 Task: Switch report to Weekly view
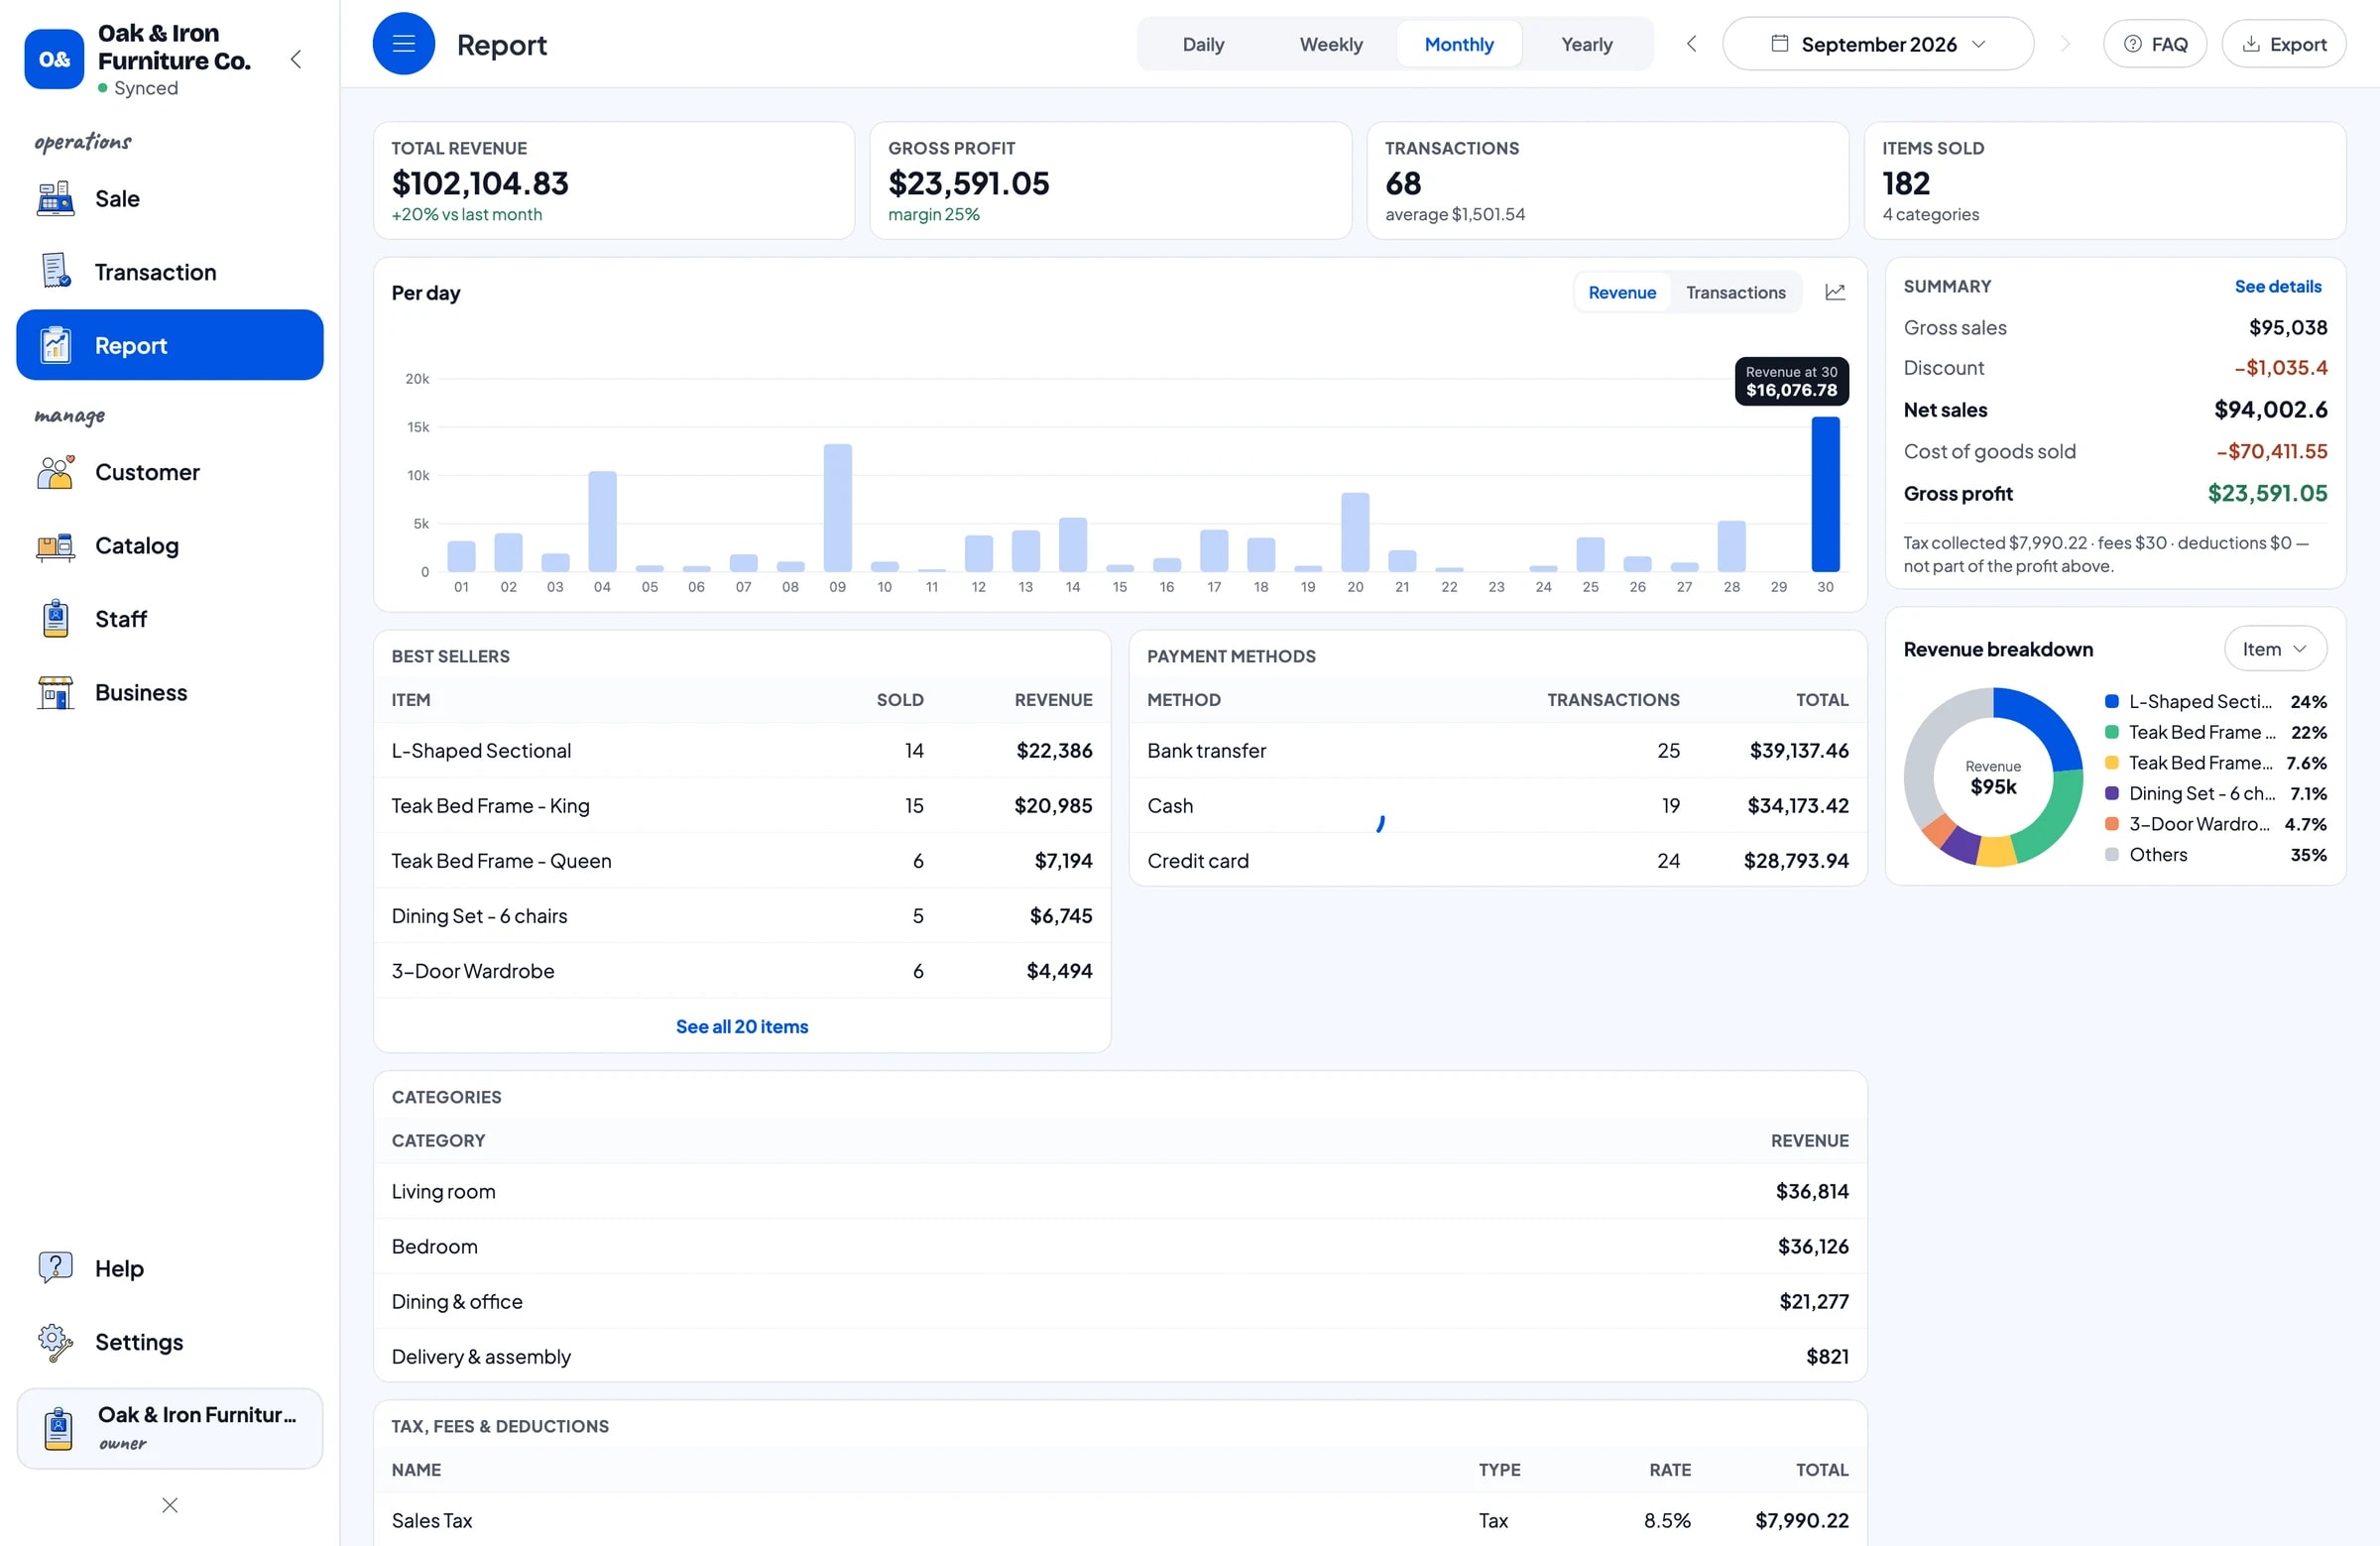(1331, 44)
